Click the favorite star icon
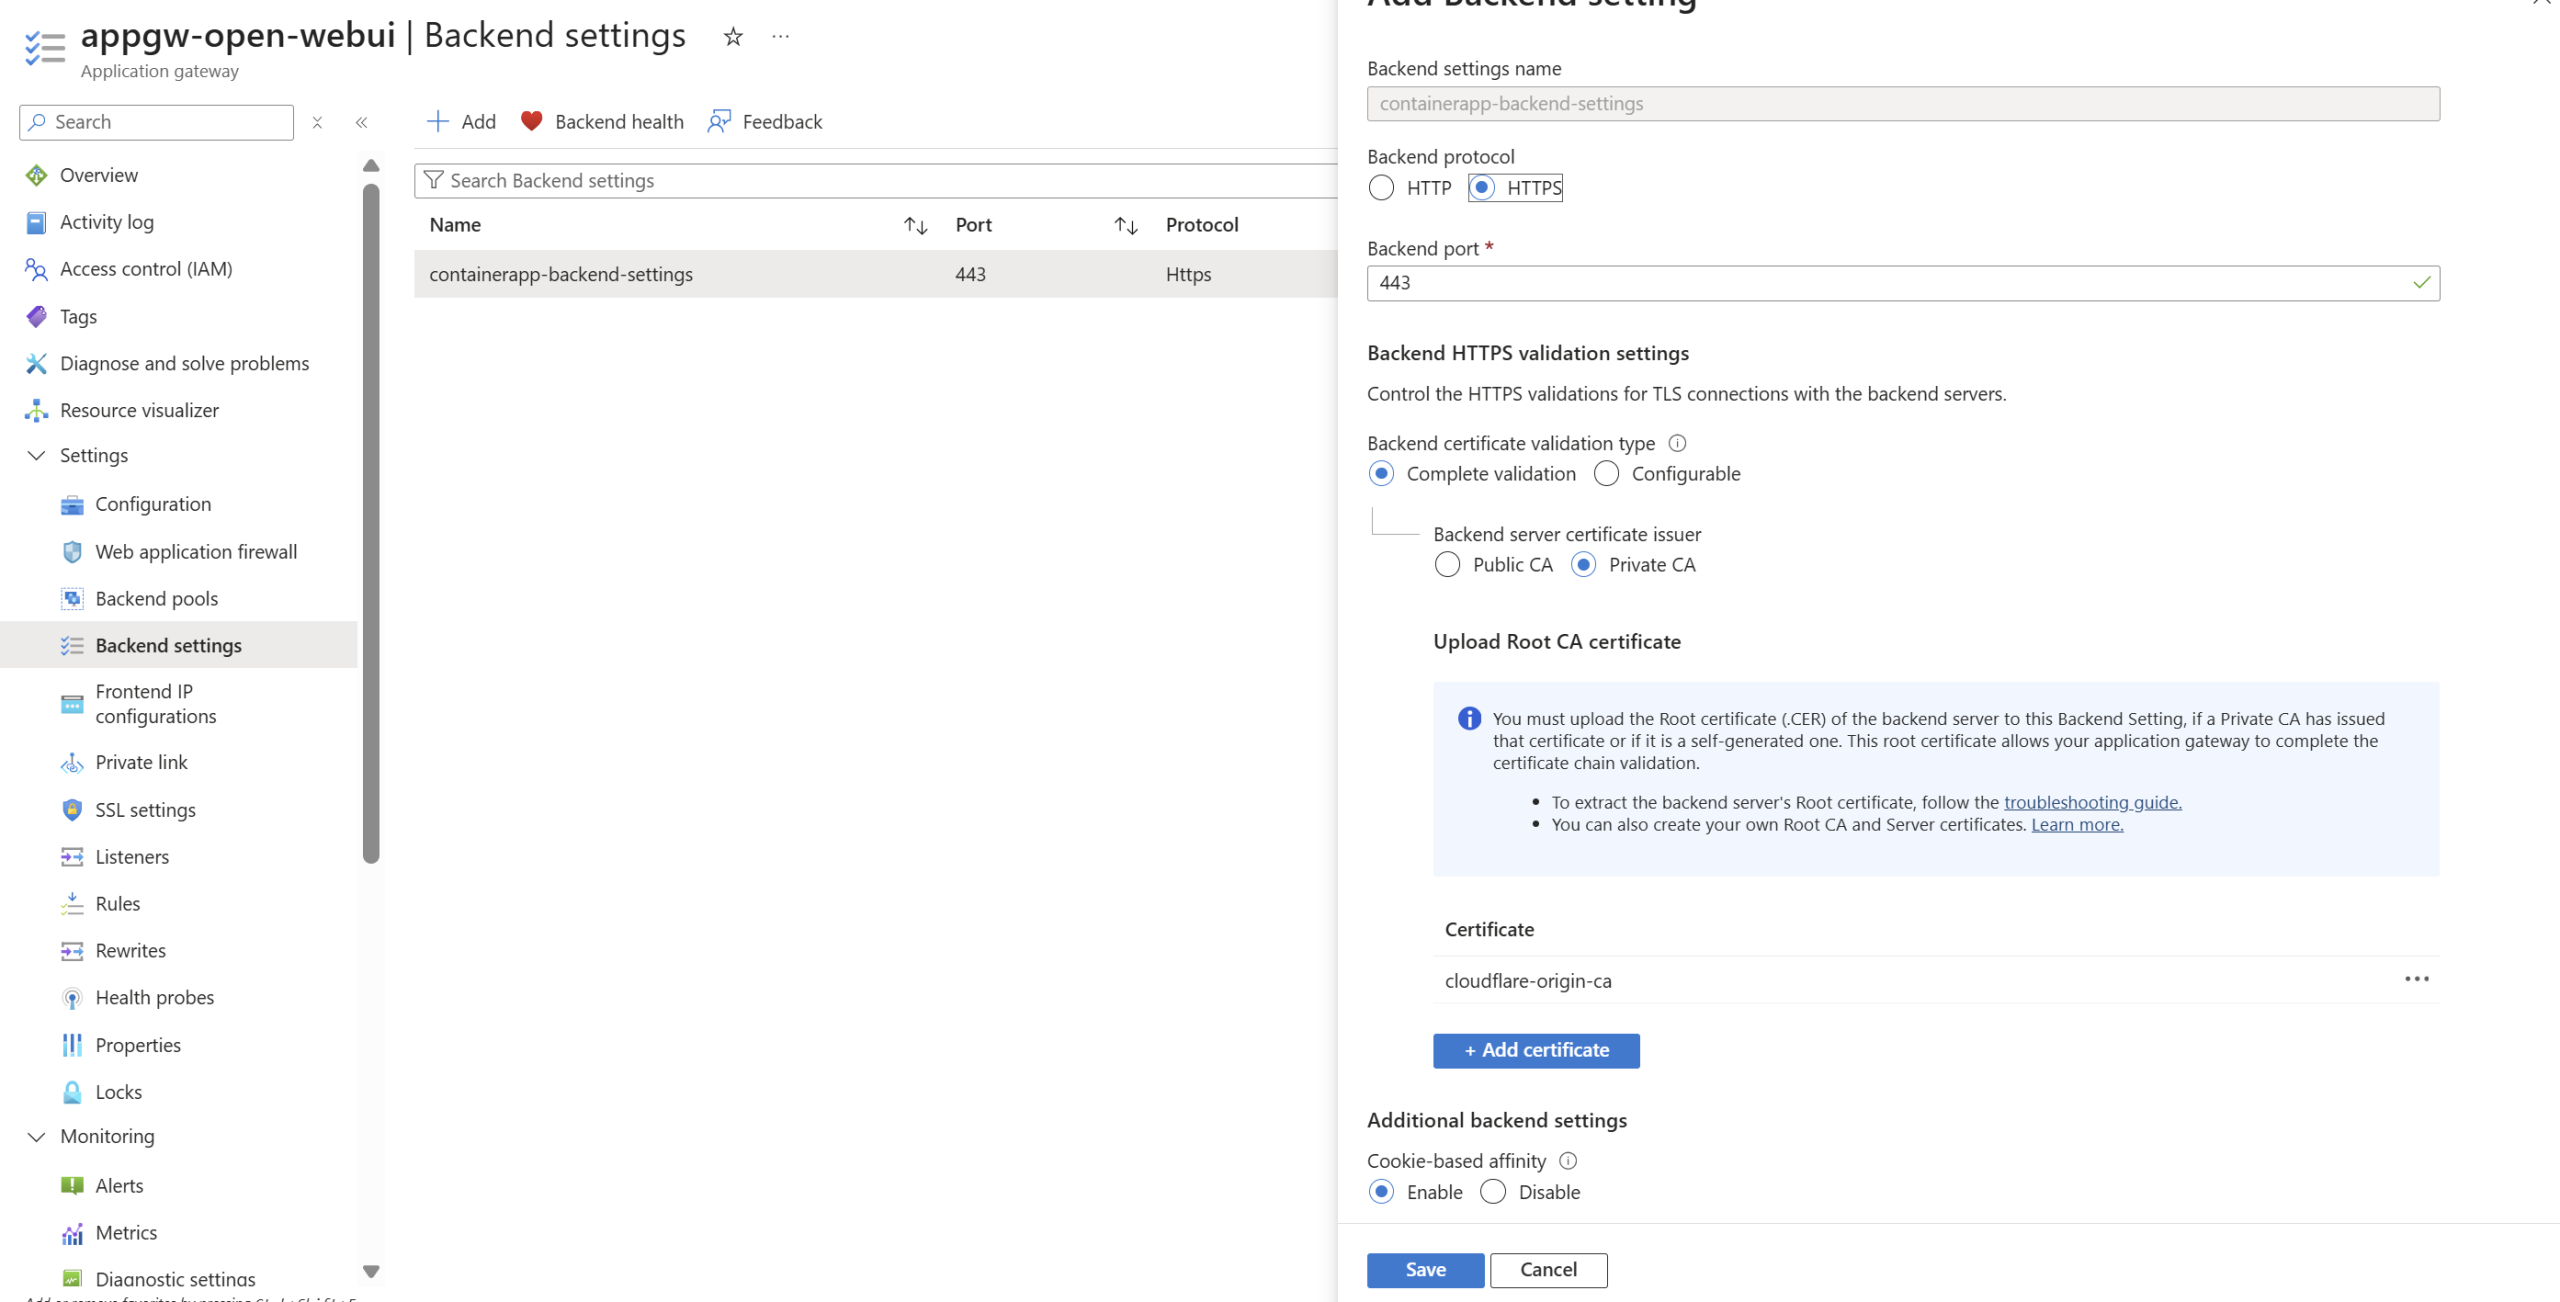 733,37
